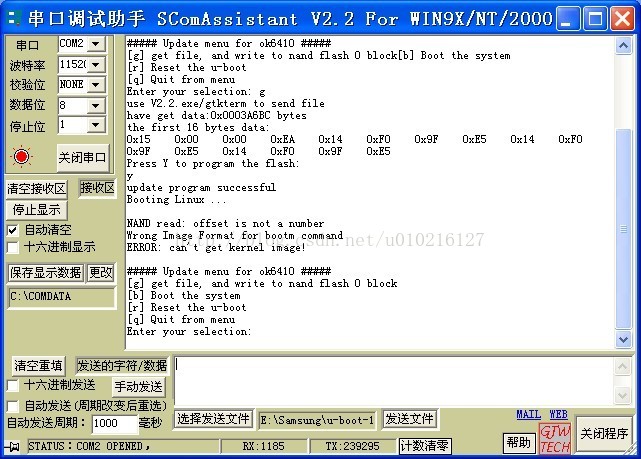Open the MAIL link

pos(529,414)
